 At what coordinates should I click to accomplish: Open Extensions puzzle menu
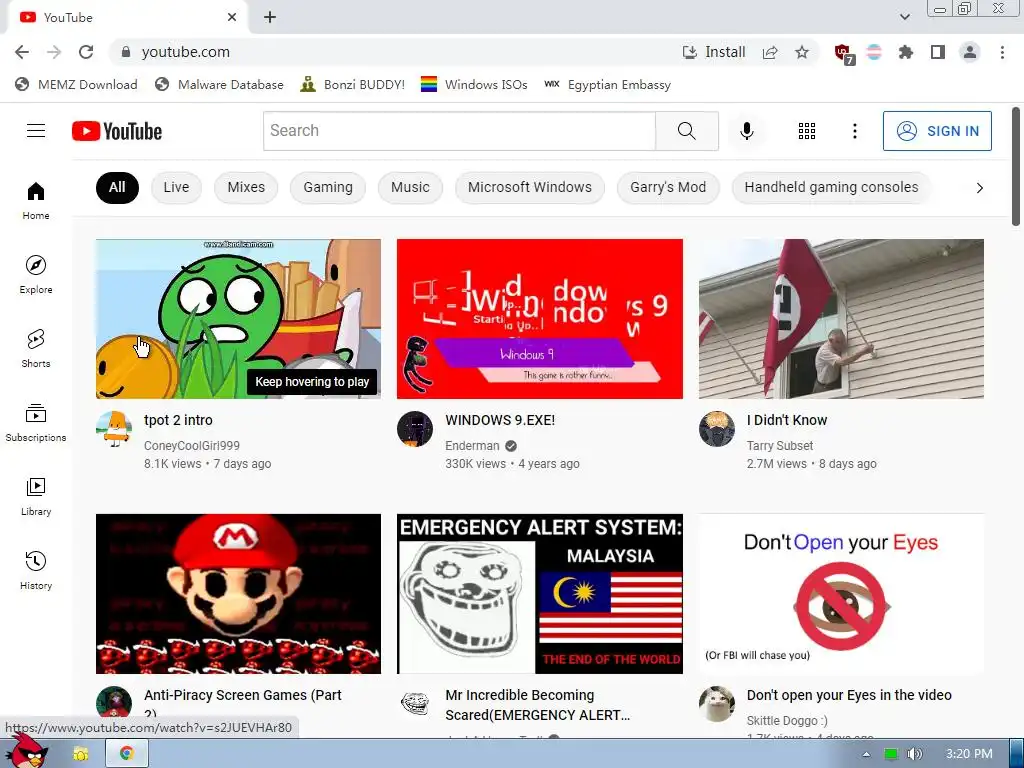905,52
